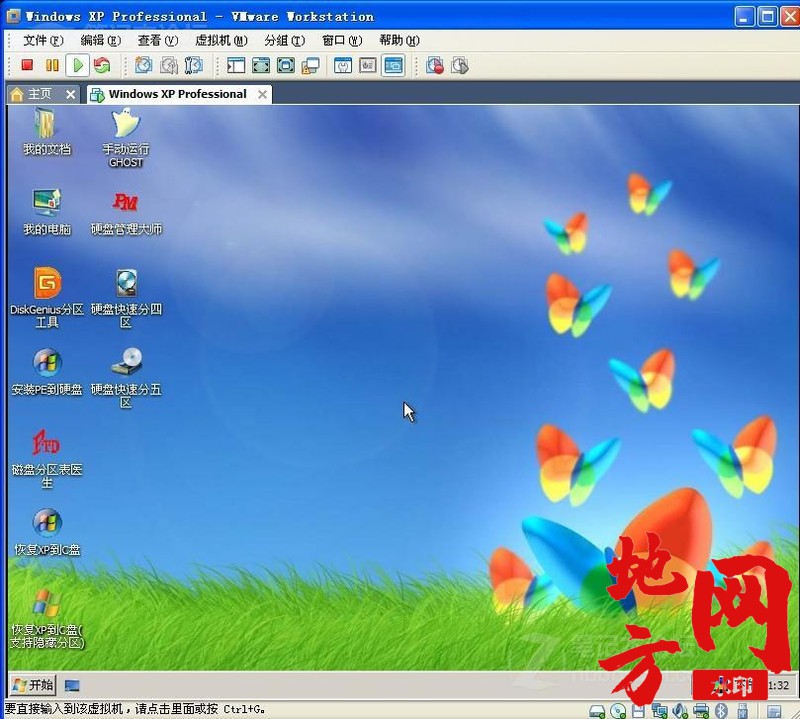Open the 虚拟机(M) menu
The image size is (800, 719).
click(221, 40)
